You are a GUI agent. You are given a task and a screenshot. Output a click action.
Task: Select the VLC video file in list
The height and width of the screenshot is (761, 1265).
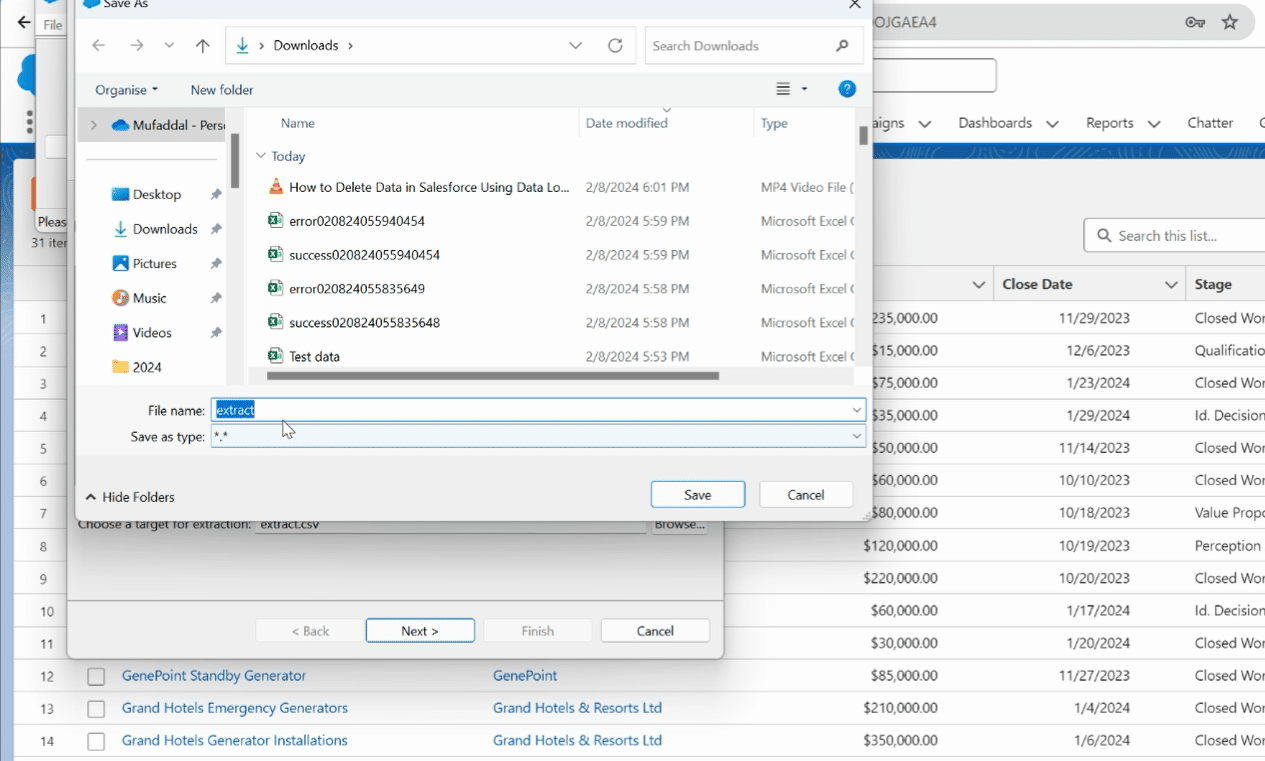coord(428,187)
